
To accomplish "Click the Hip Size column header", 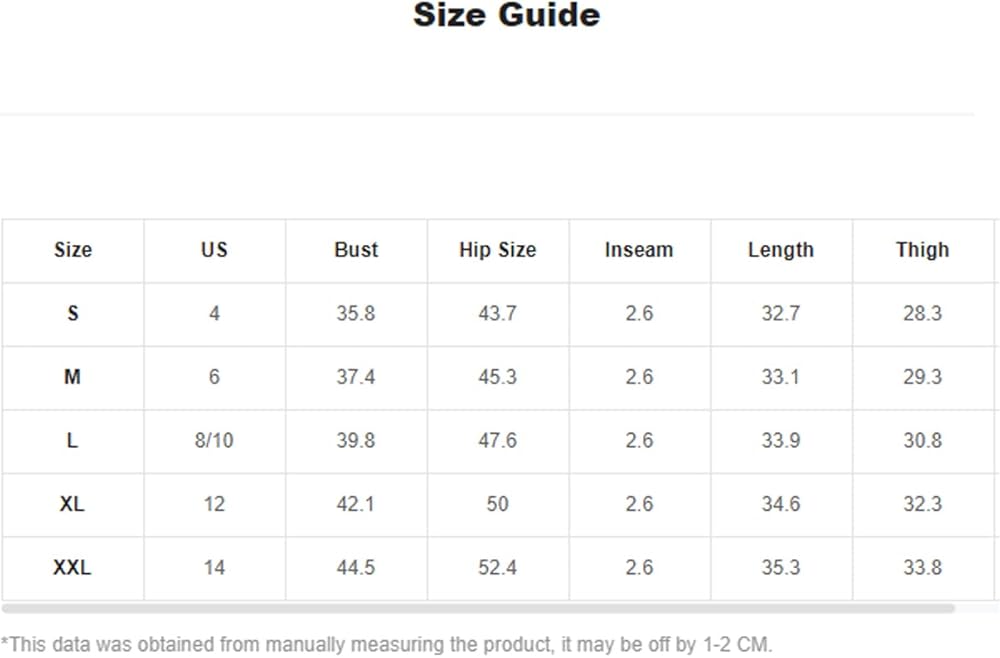I will pos(498,250).
